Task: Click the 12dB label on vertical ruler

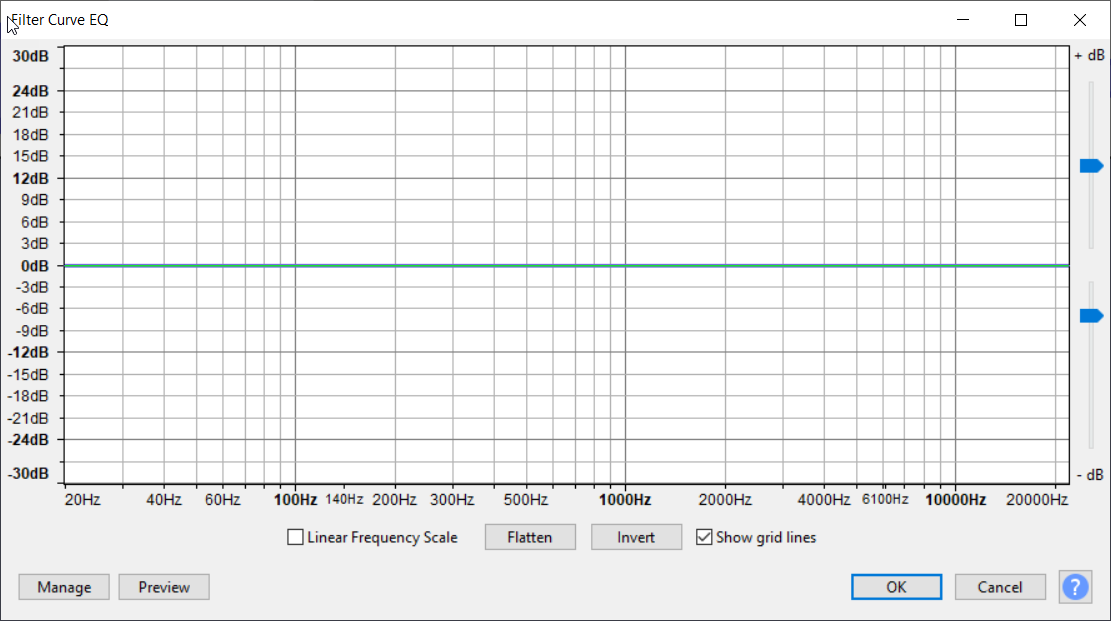Action: (x=30, y=178)
